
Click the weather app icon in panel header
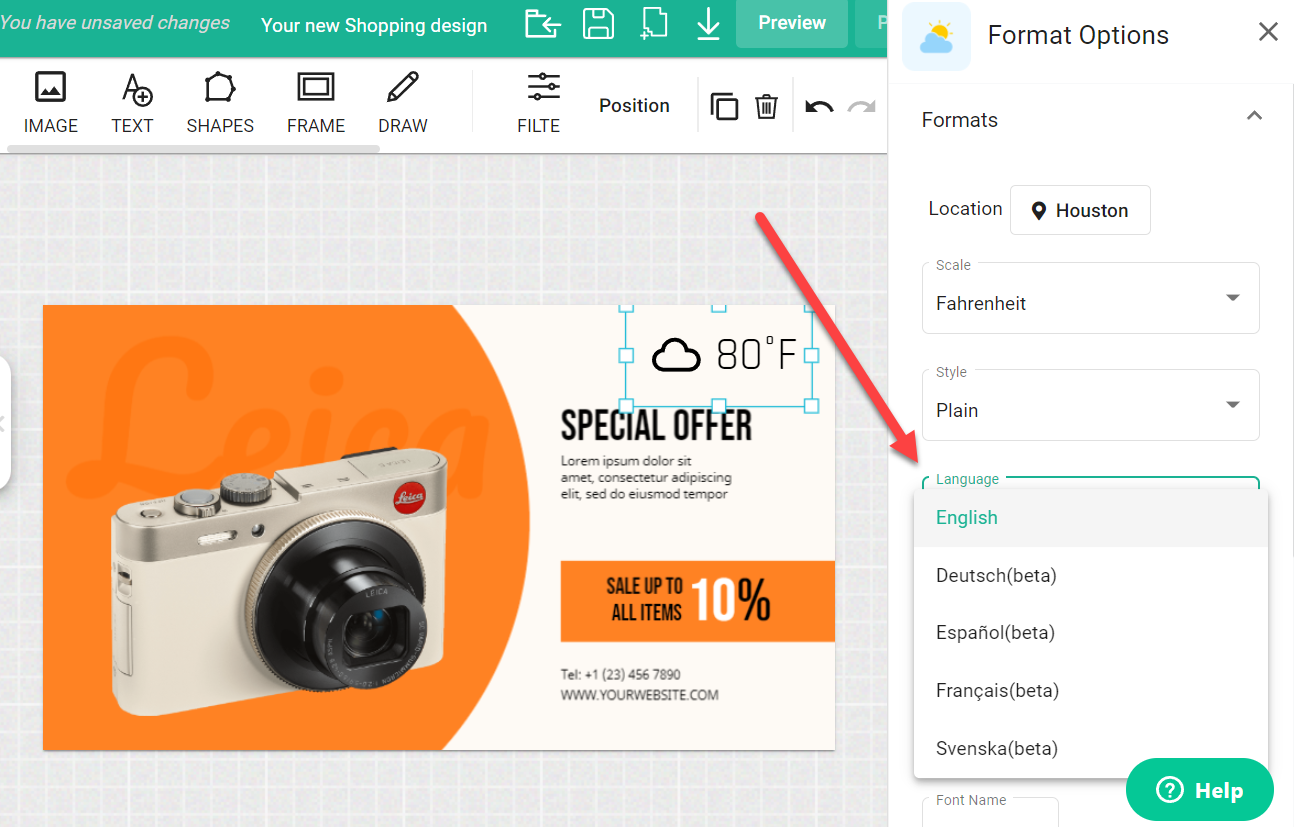tap(936, 36)
